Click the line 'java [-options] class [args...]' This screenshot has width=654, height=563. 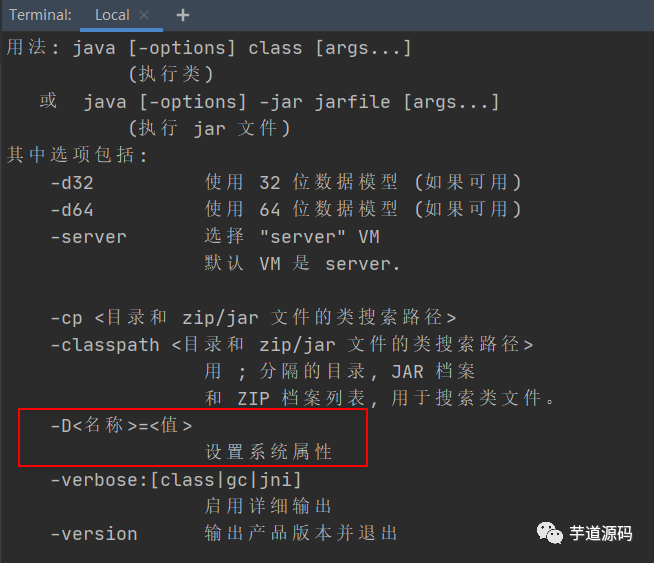coord(242,48)
